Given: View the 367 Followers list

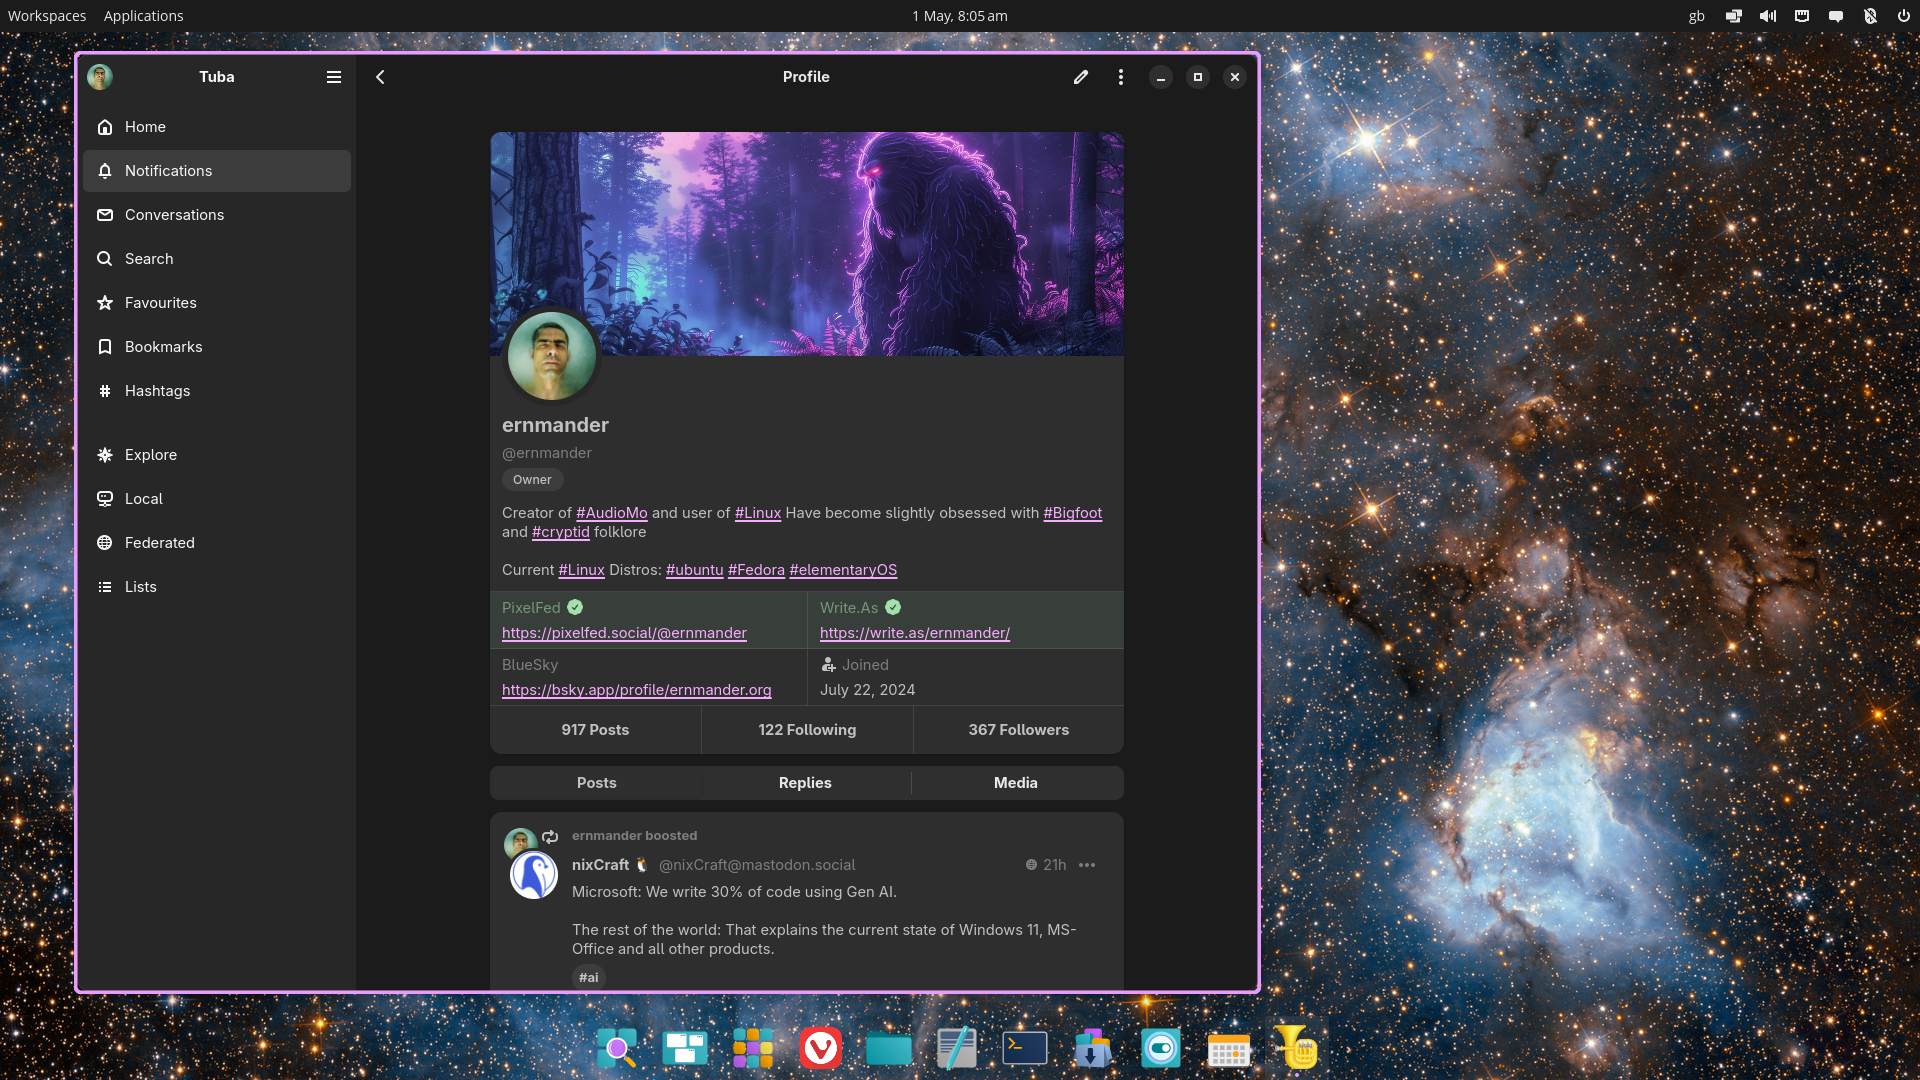Looking at the screenshot, I should [x=1018, y=730].
